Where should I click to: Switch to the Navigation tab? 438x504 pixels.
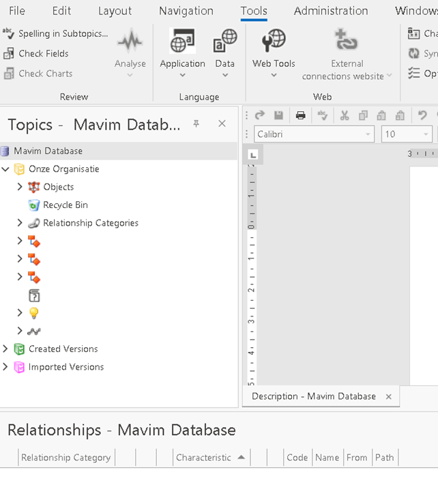point(186,11)
